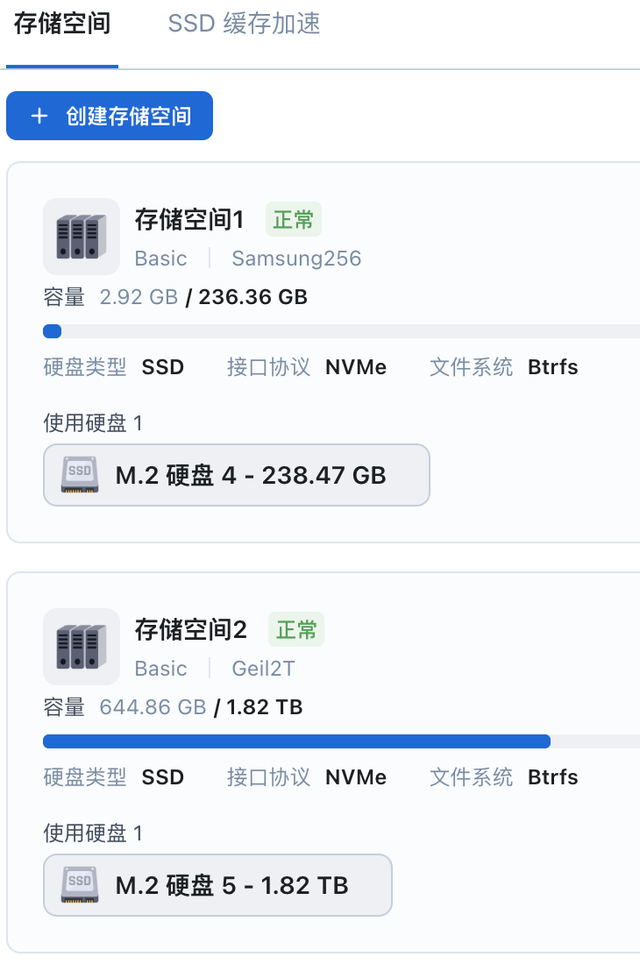Click the plus icon on 创建存储空间
This screenshot has width=640, height=964.
tap(39, 116)
